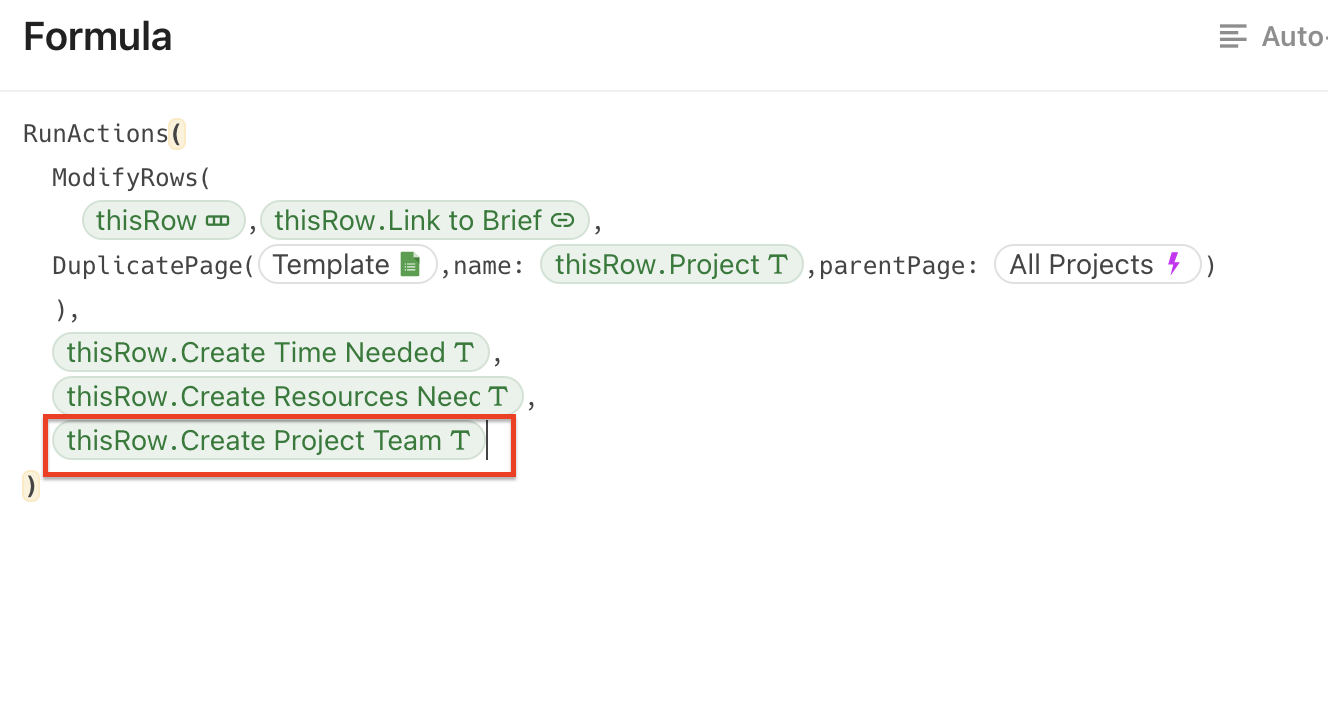This screenshot has height=714, width=1328.
Task: Select the All Projects chip label
Action: coord(1081,265)
